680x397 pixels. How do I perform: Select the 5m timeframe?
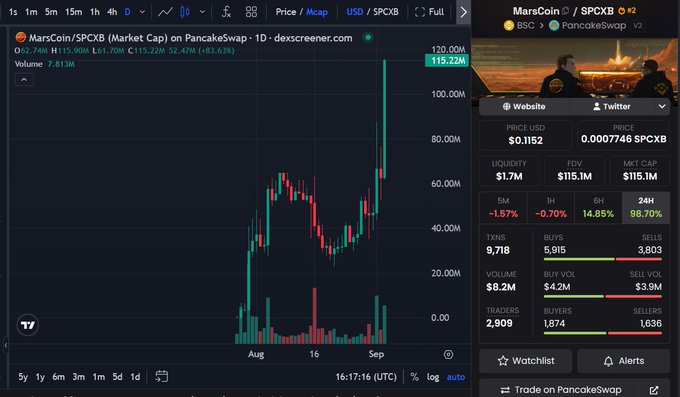tap(51, 12)
